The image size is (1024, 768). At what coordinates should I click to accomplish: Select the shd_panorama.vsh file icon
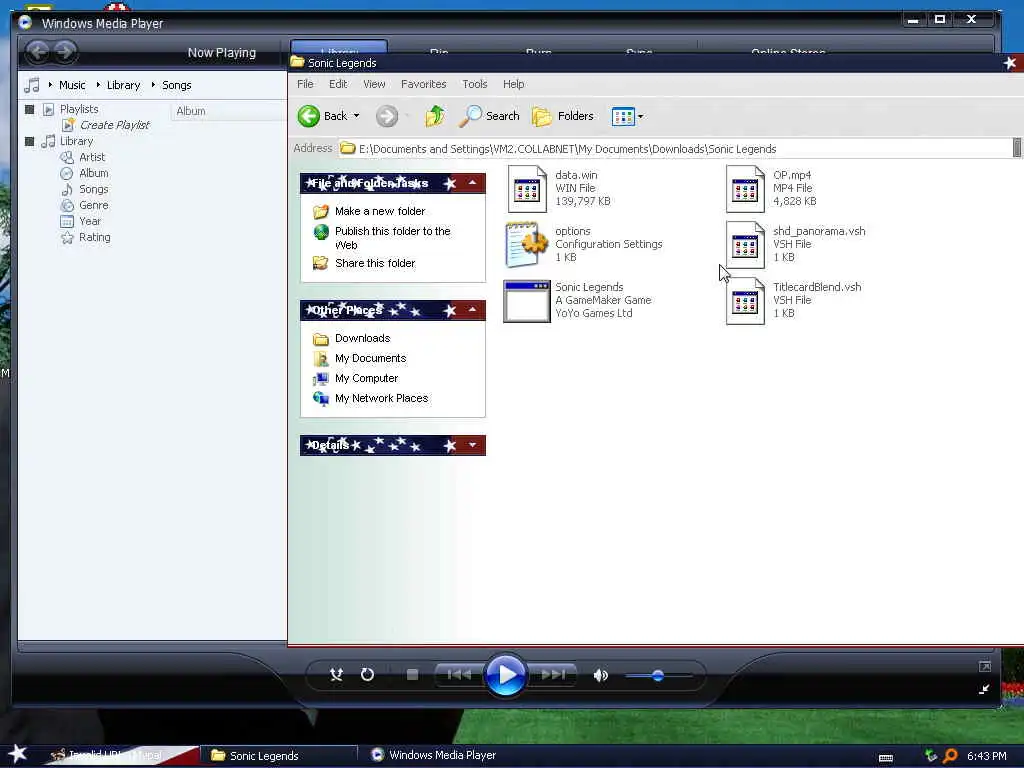(745, 245)
